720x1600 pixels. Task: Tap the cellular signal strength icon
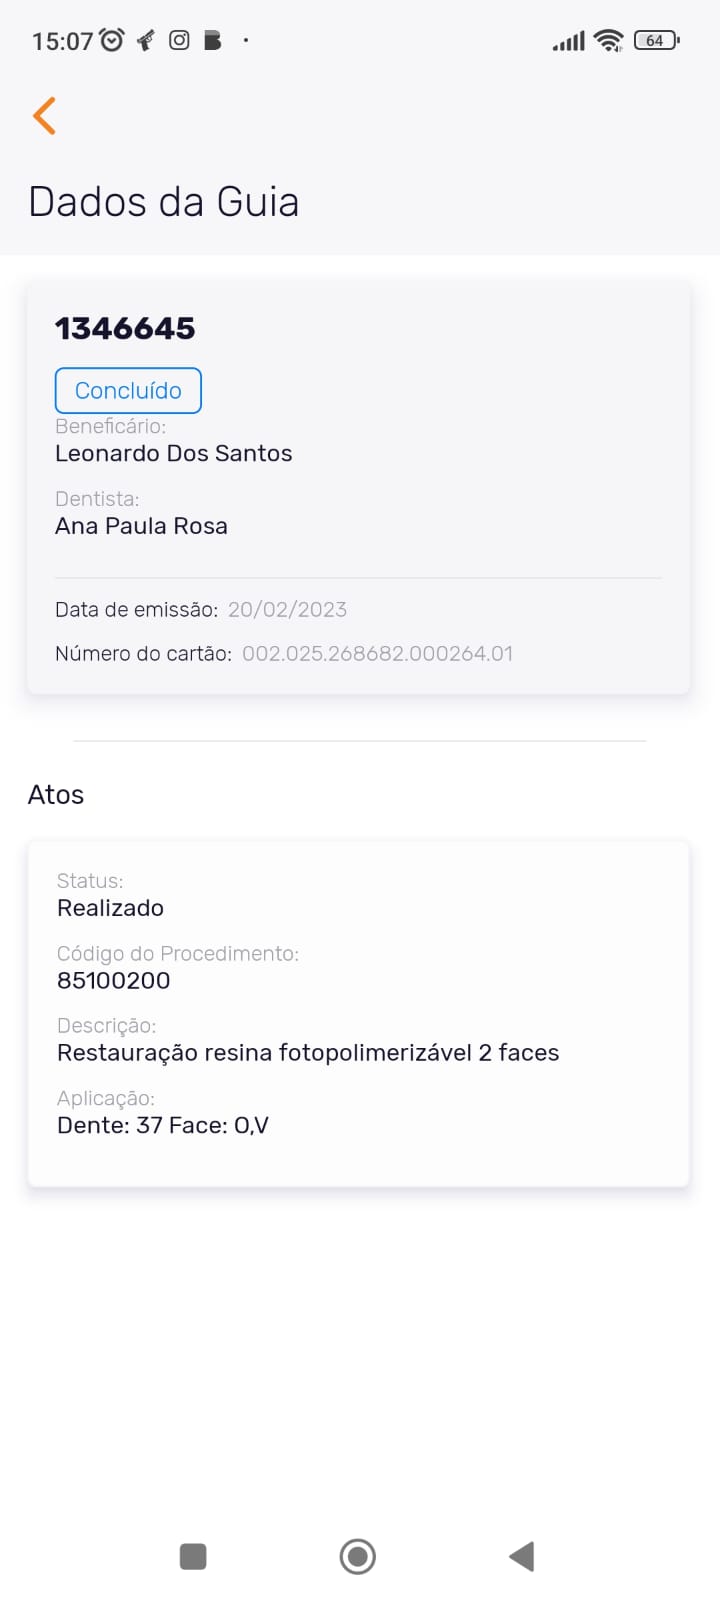point(568,41)
